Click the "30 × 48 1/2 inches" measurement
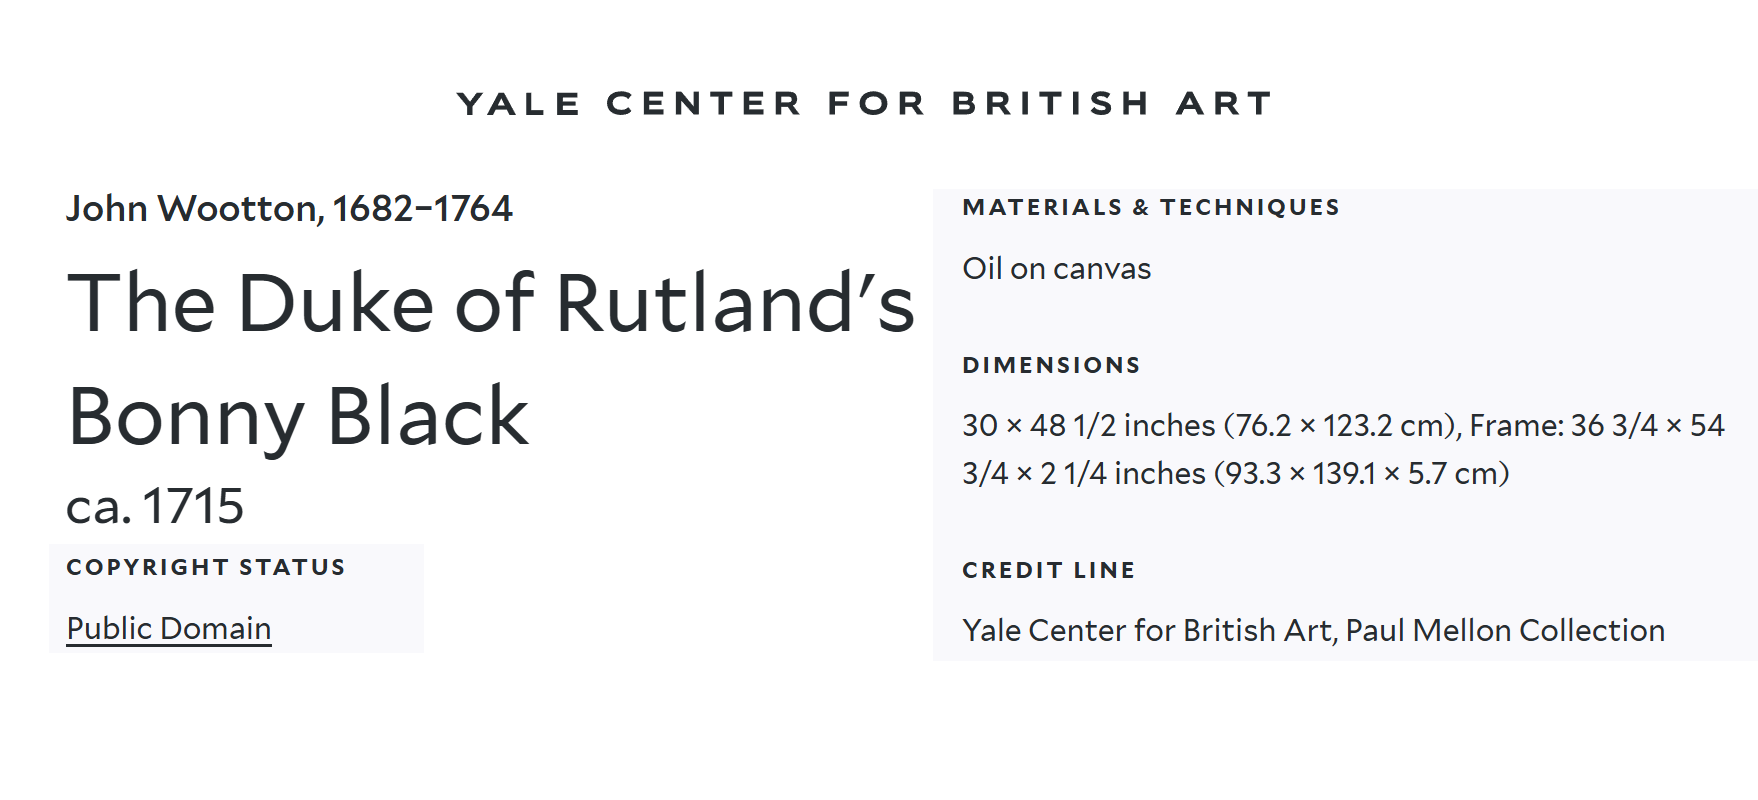1758x800 pixels. point(1088,426)
